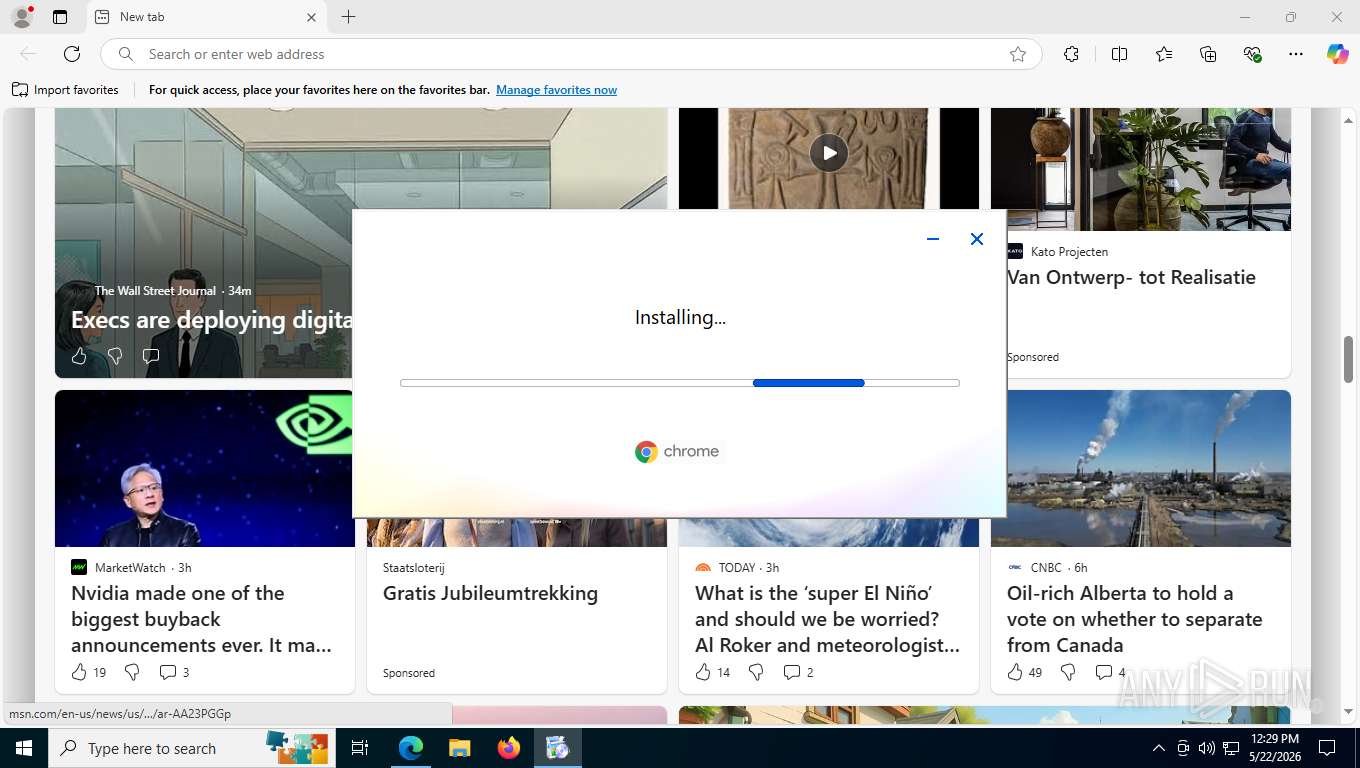Toggle split screen view
1360x768 pixels.
tap(1119, 54)
